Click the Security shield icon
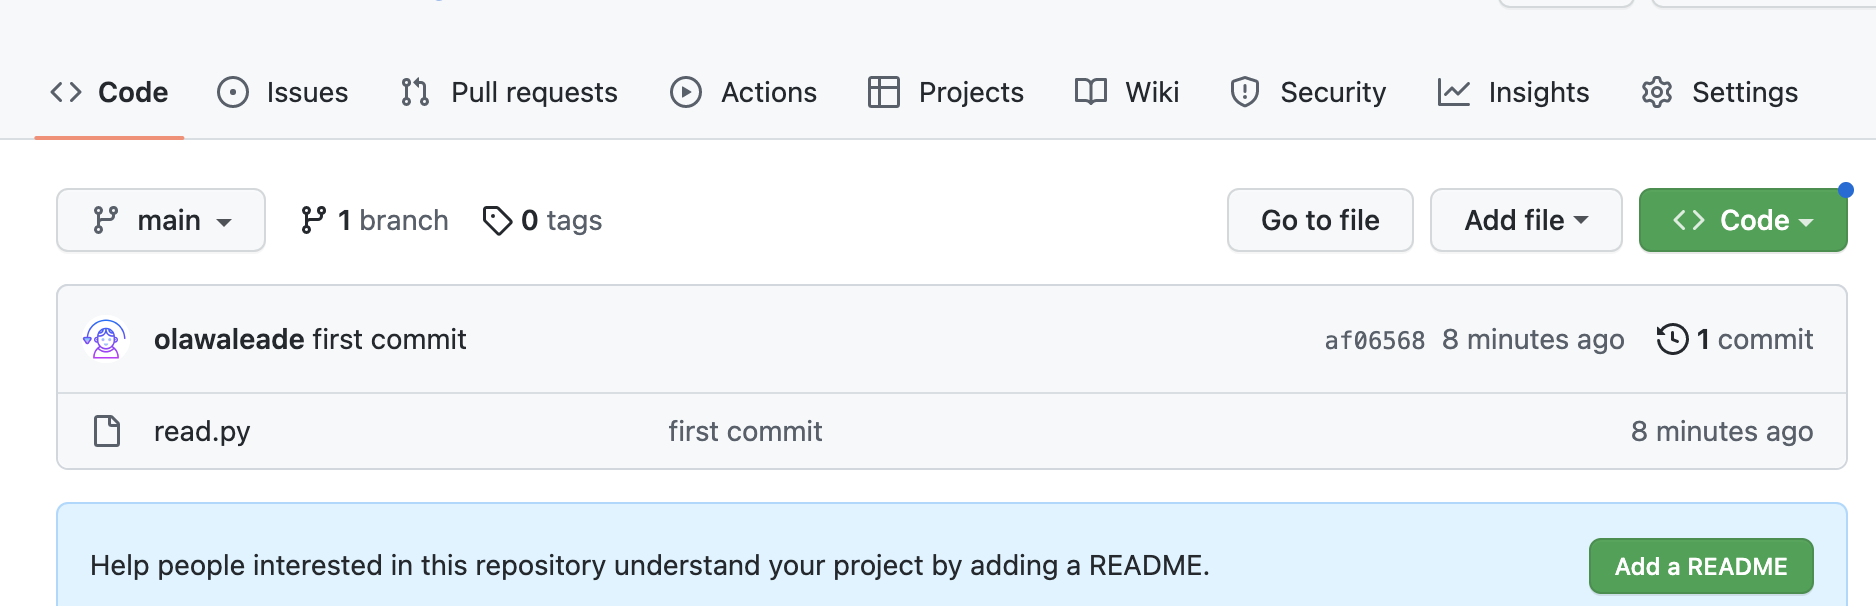The height and width of the screenshot is (606, 1876). pyautogui.click(x=1244, y=92)
